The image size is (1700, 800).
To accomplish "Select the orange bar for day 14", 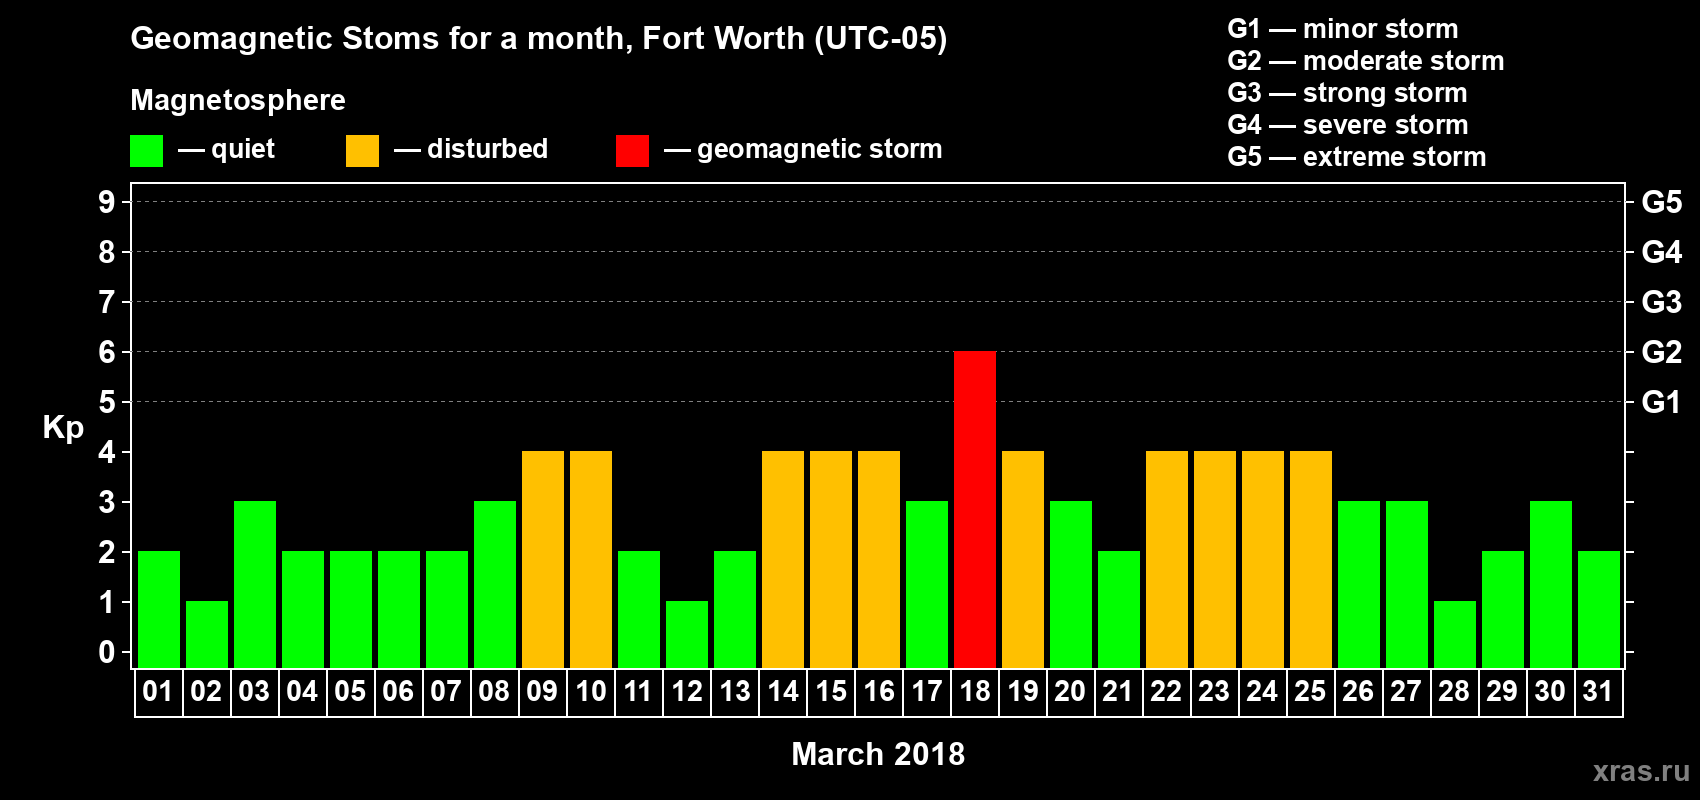I will click(783, 559).
